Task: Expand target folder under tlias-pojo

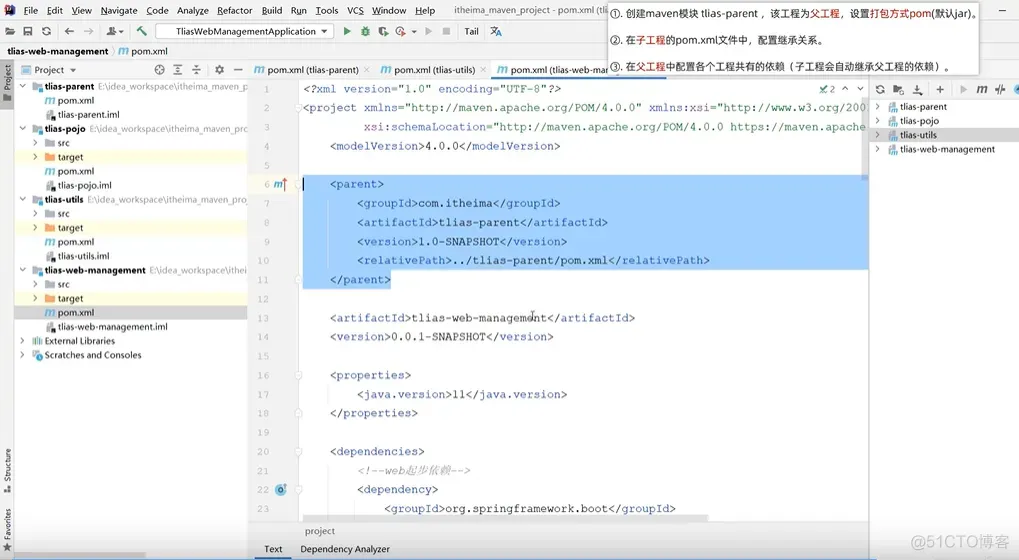Action: pos(35,157)
